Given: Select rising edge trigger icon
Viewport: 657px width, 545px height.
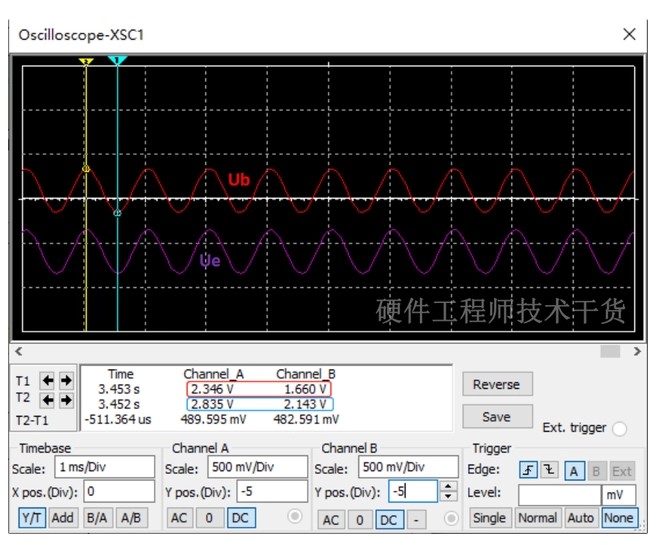Looking at the screenshot, I should 528,470.
